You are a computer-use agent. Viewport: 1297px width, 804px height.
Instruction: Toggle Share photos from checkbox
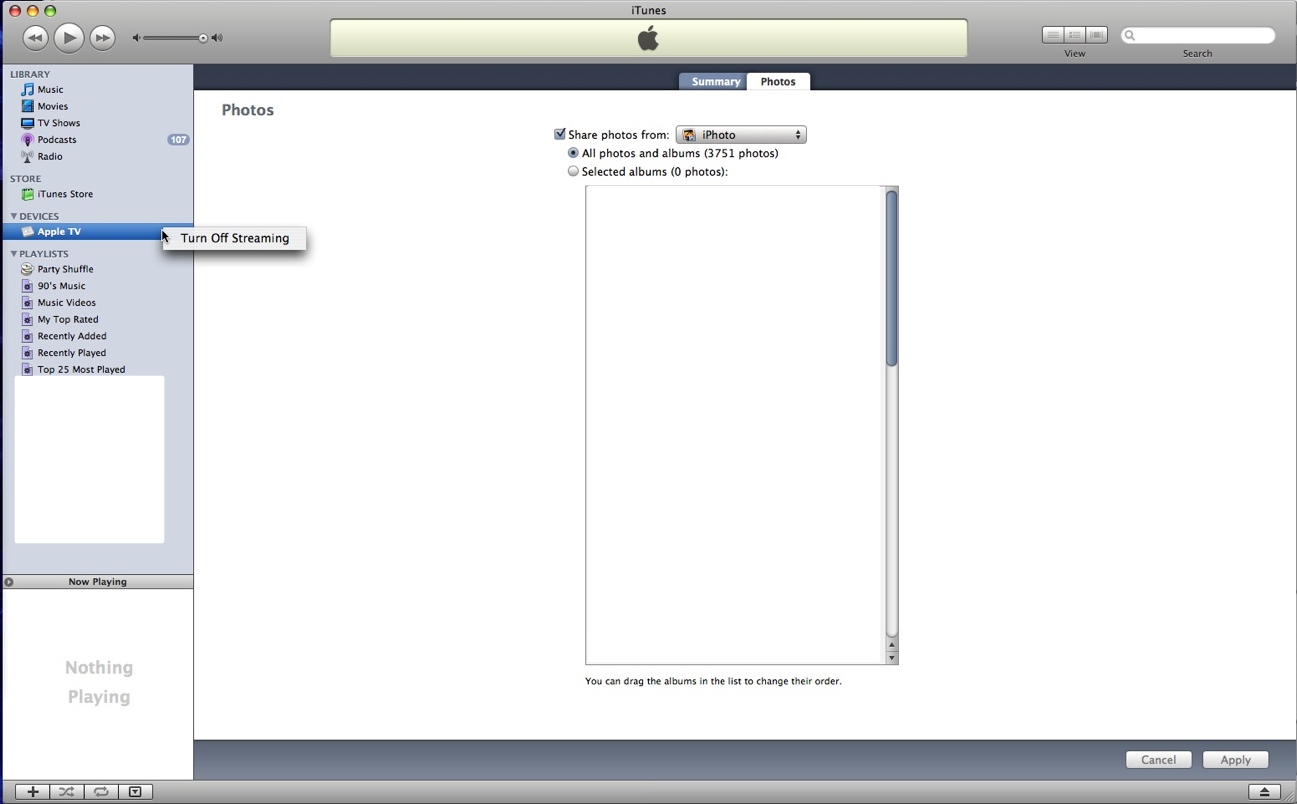pyautogui.click(x=560, y=134)
